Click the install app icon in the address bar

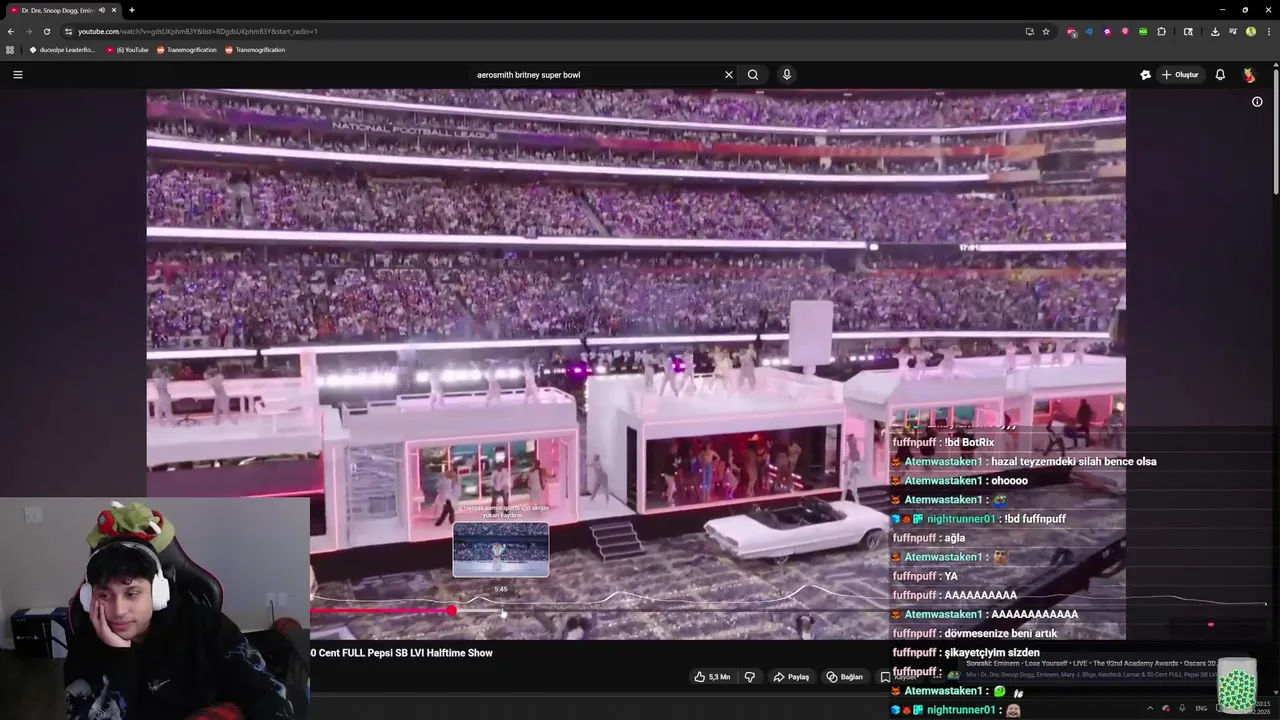pyautogui.click(x=1029, y=31)
